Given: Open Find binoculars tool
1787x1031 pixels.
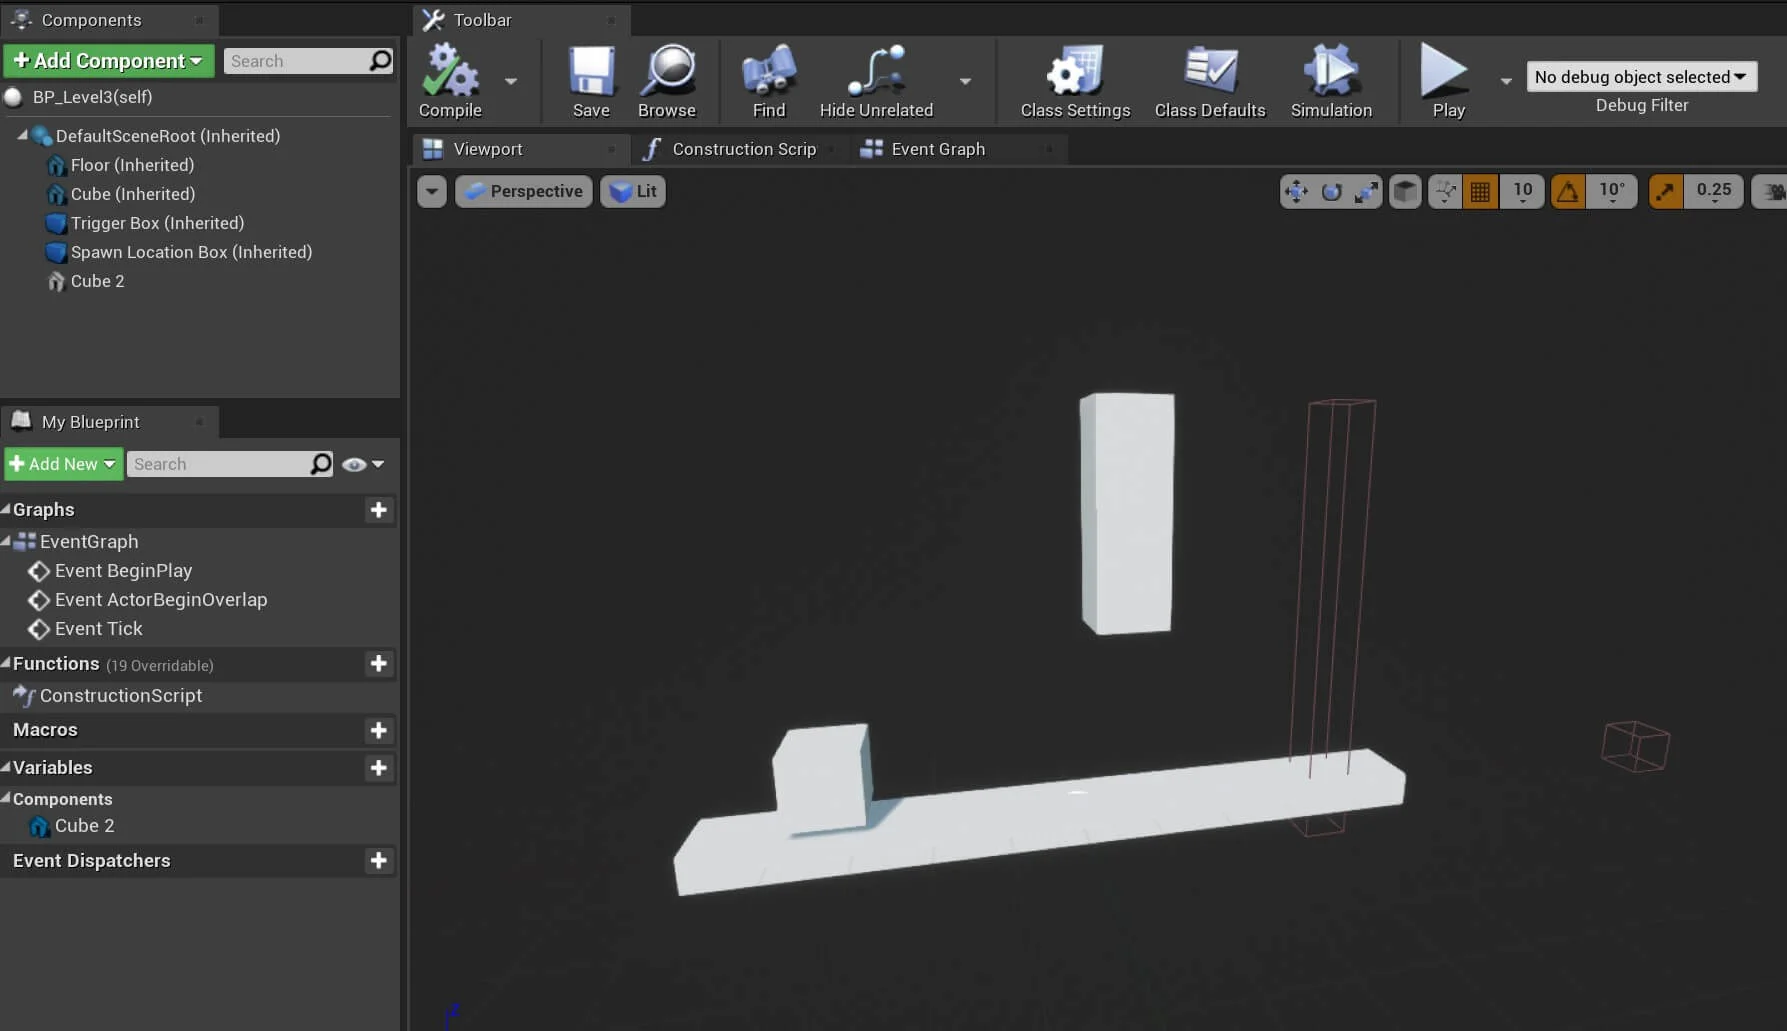Looking at the screenshot, I should click(x=768, y=73).
